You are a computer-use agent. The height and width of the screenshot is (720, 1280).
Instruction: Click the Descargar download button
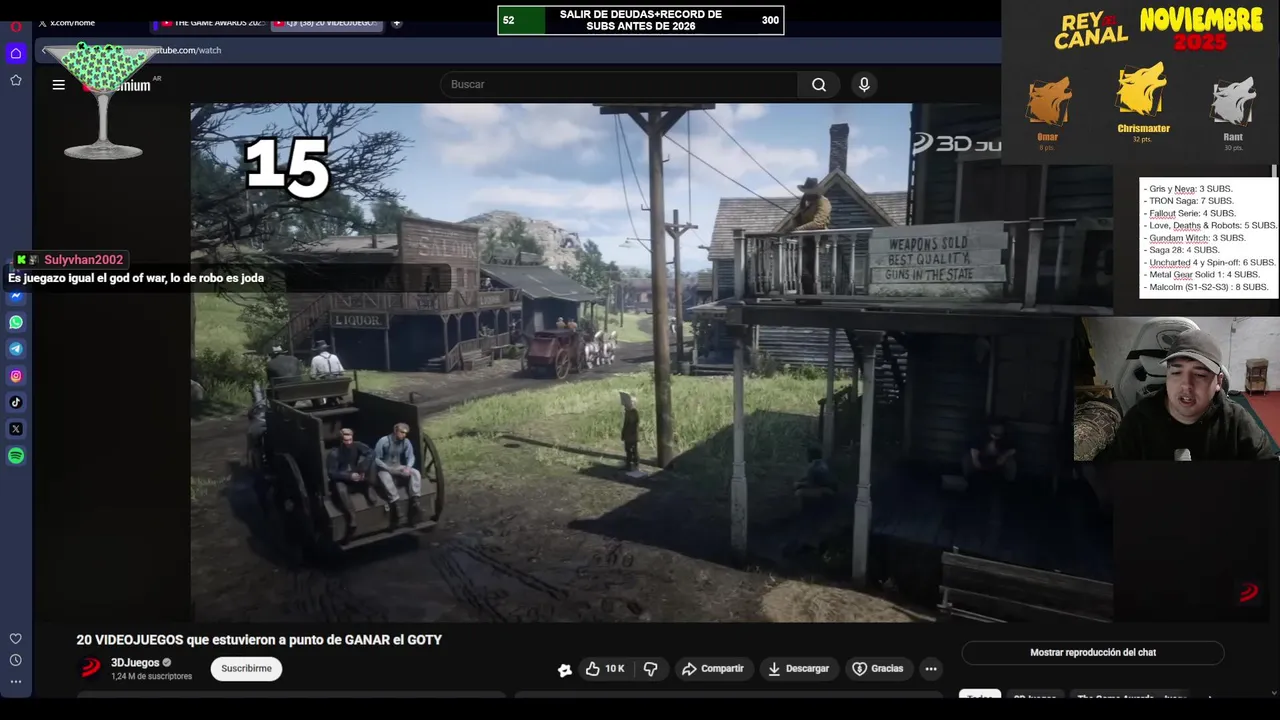(798, 669)
